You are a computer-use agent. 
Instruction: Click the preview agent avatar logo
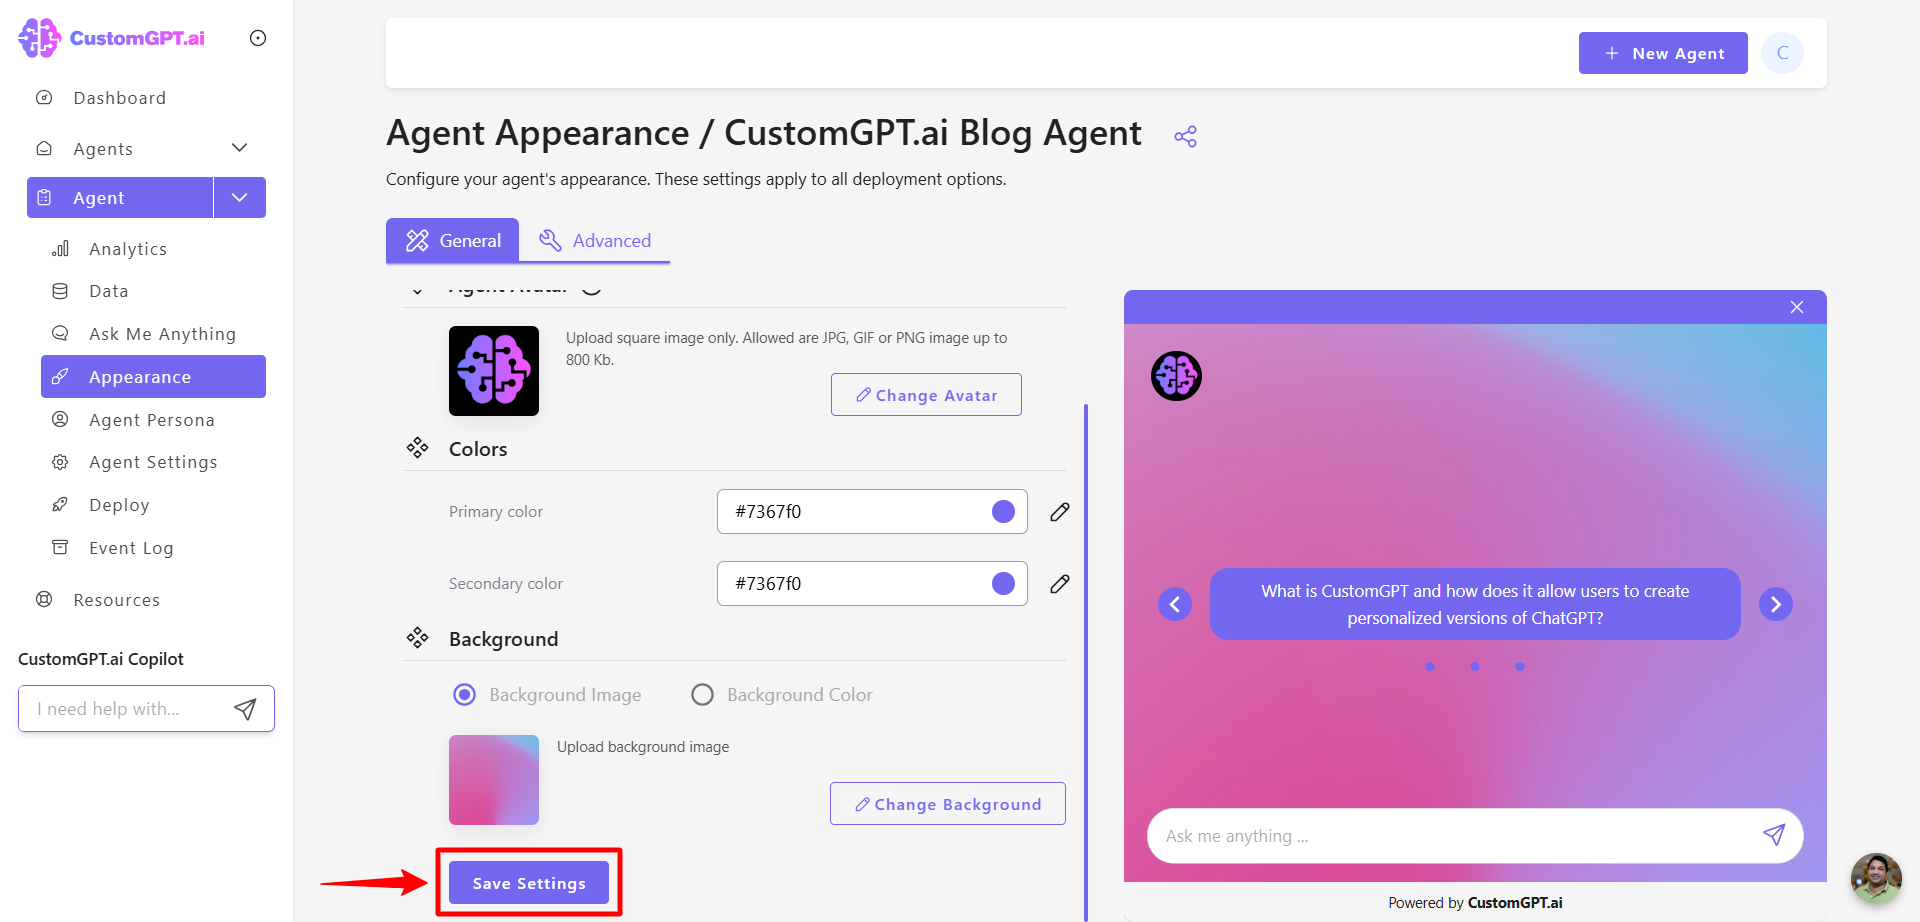pos(1176,376)
